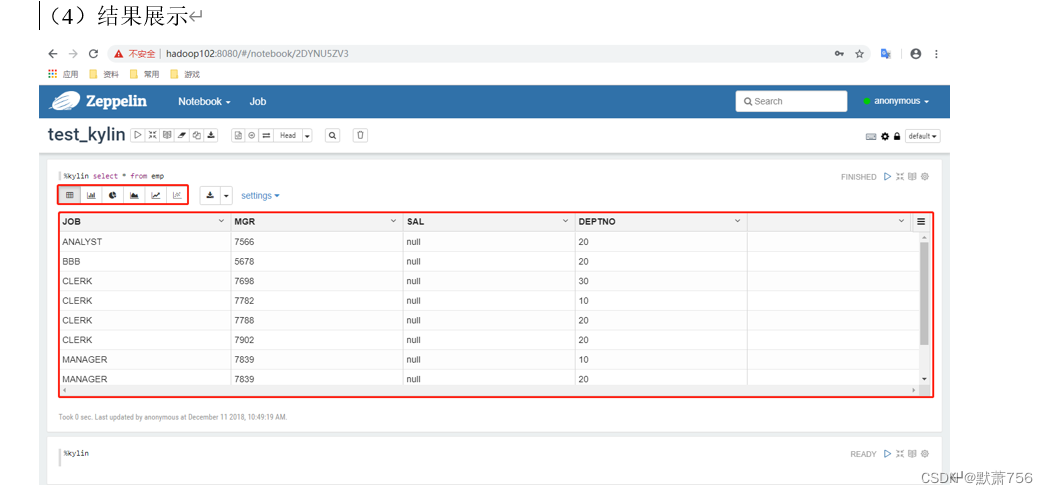The width and height of the screenshot is (1048, 495).
Task: Open settings gear of the FINISHED paragraph
Action: [x=925, y=176]
